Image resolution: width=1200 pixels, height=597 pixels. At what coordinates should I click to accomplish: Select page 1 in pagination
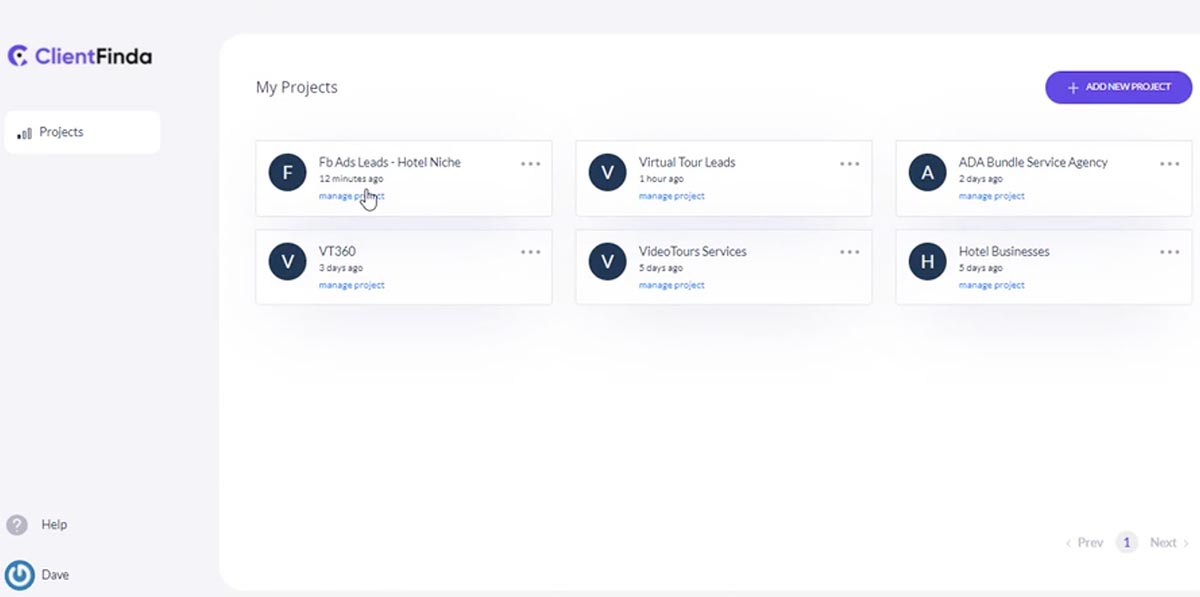1127,543
